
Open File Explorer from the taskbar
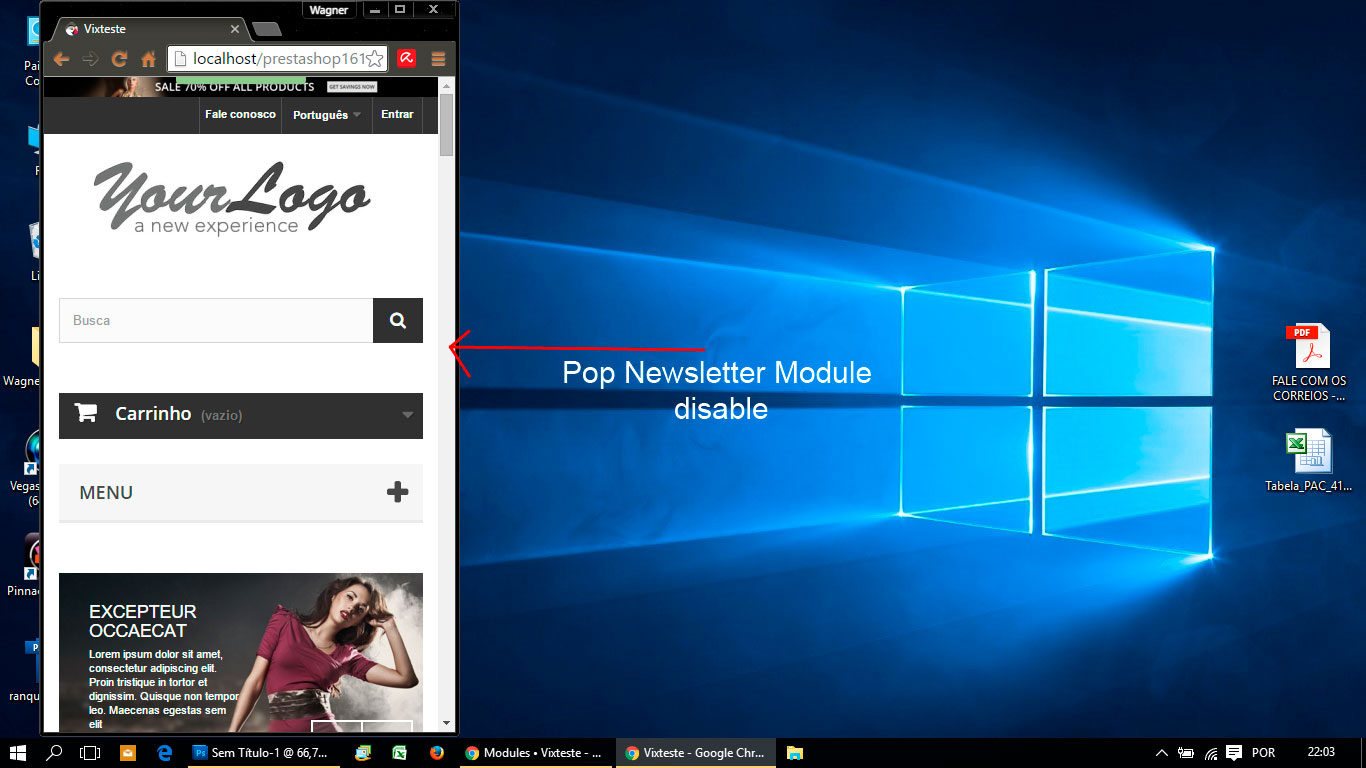point(795,753)
